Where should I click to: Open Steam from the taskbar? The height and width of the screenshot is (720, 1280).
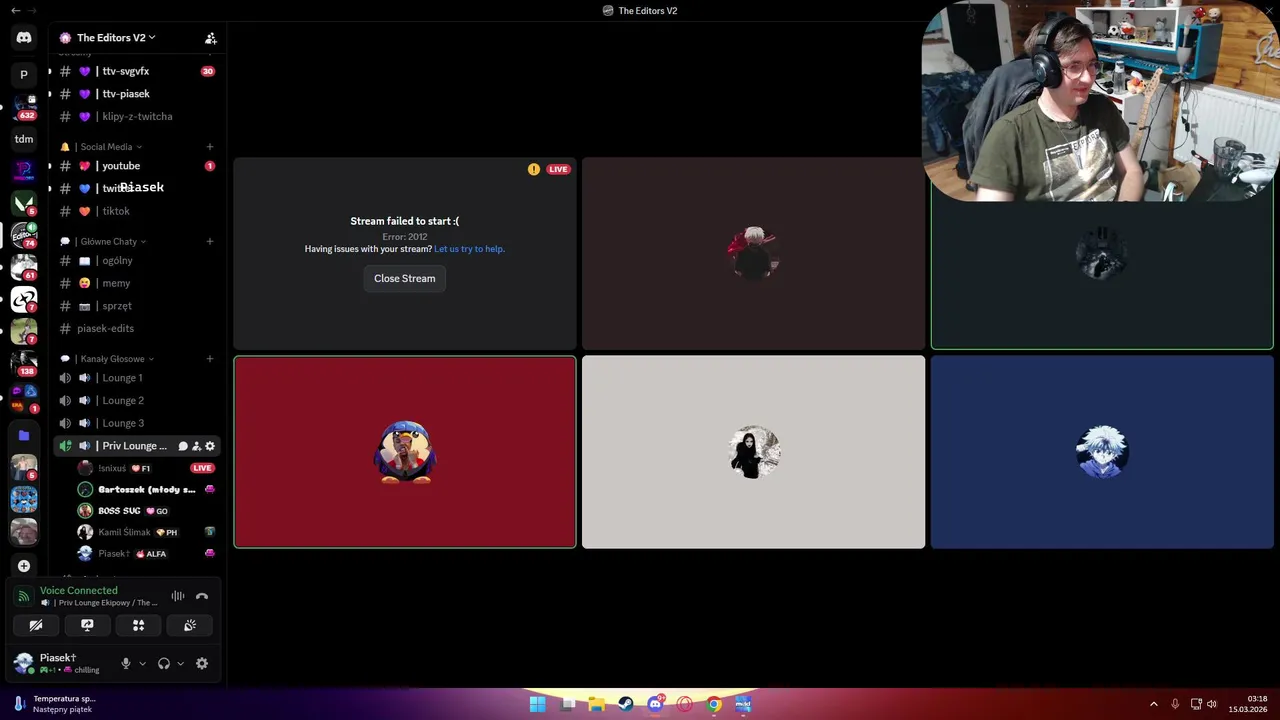click(625, 704)
